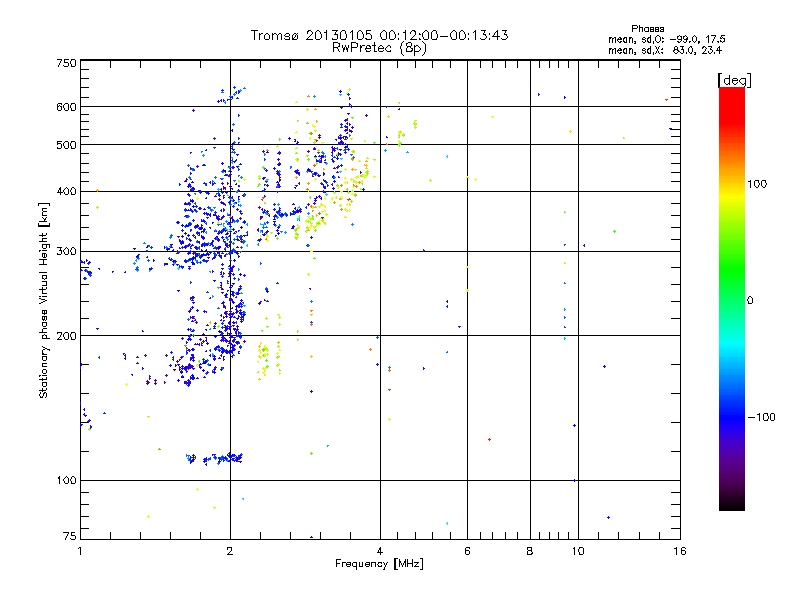
Task: Click the y-axis tick label '200'
Action: coord(66,336)
